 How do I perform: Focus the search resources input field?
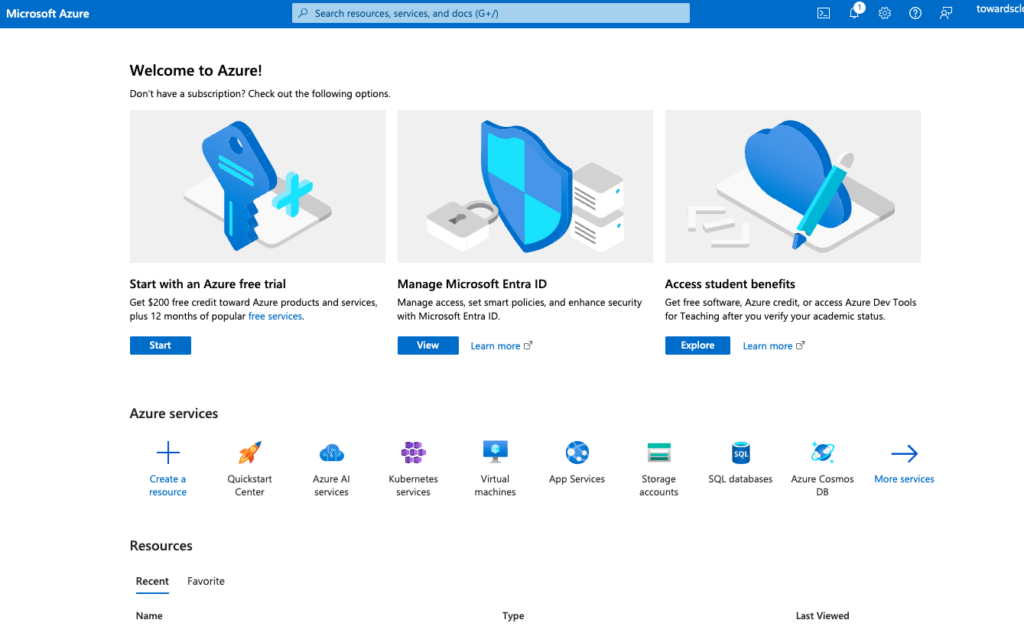click(490, 13)
